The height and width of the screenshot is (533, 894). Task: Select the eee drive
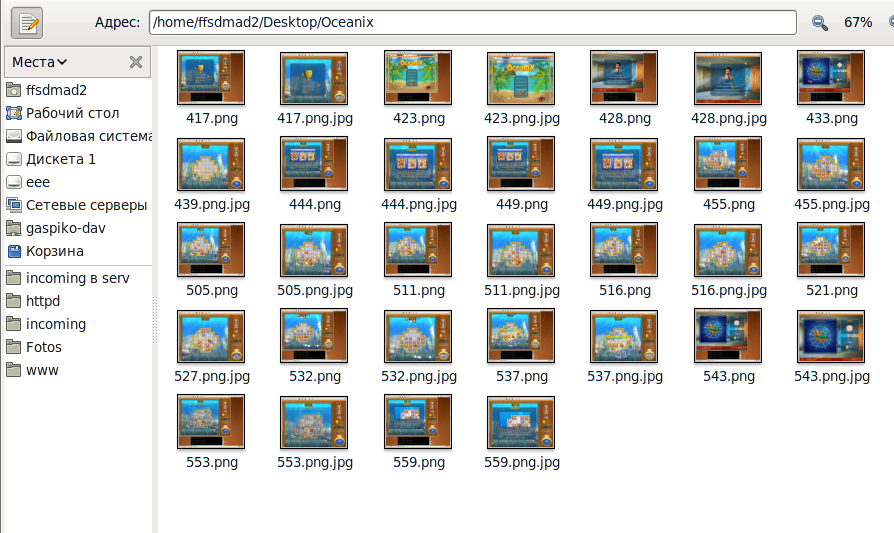pos(28,182)
